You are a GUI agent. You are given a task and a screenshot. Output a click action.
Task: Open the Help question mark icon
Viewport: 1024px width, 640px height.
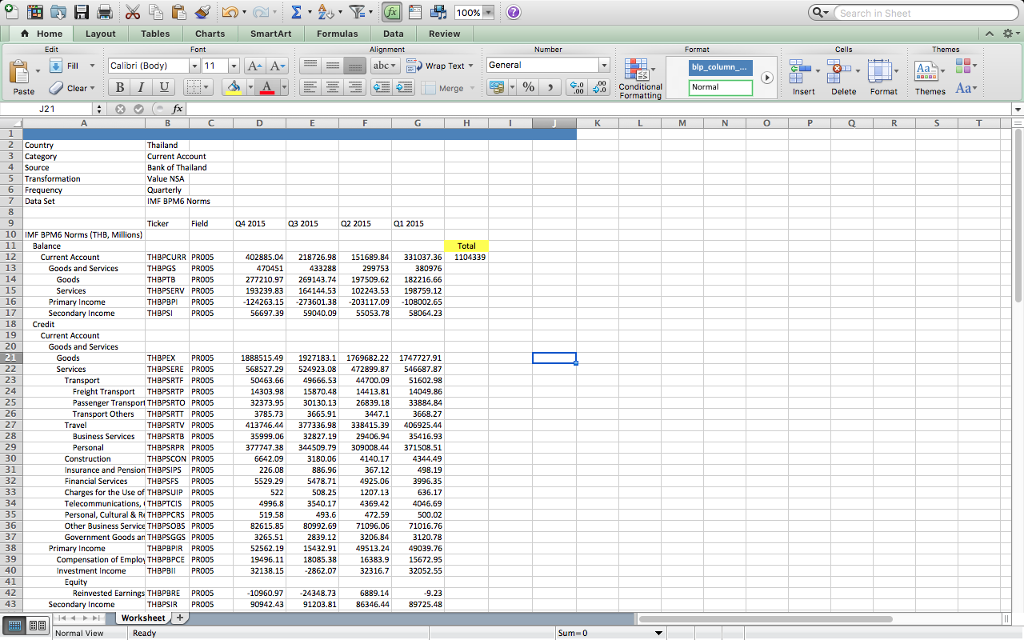point(513,13)
